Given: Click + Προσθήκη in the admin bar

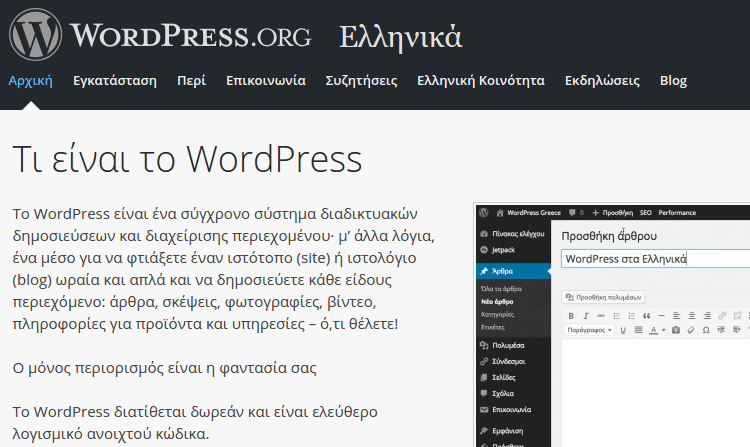Looking at the screenshot, I should 613,213.
